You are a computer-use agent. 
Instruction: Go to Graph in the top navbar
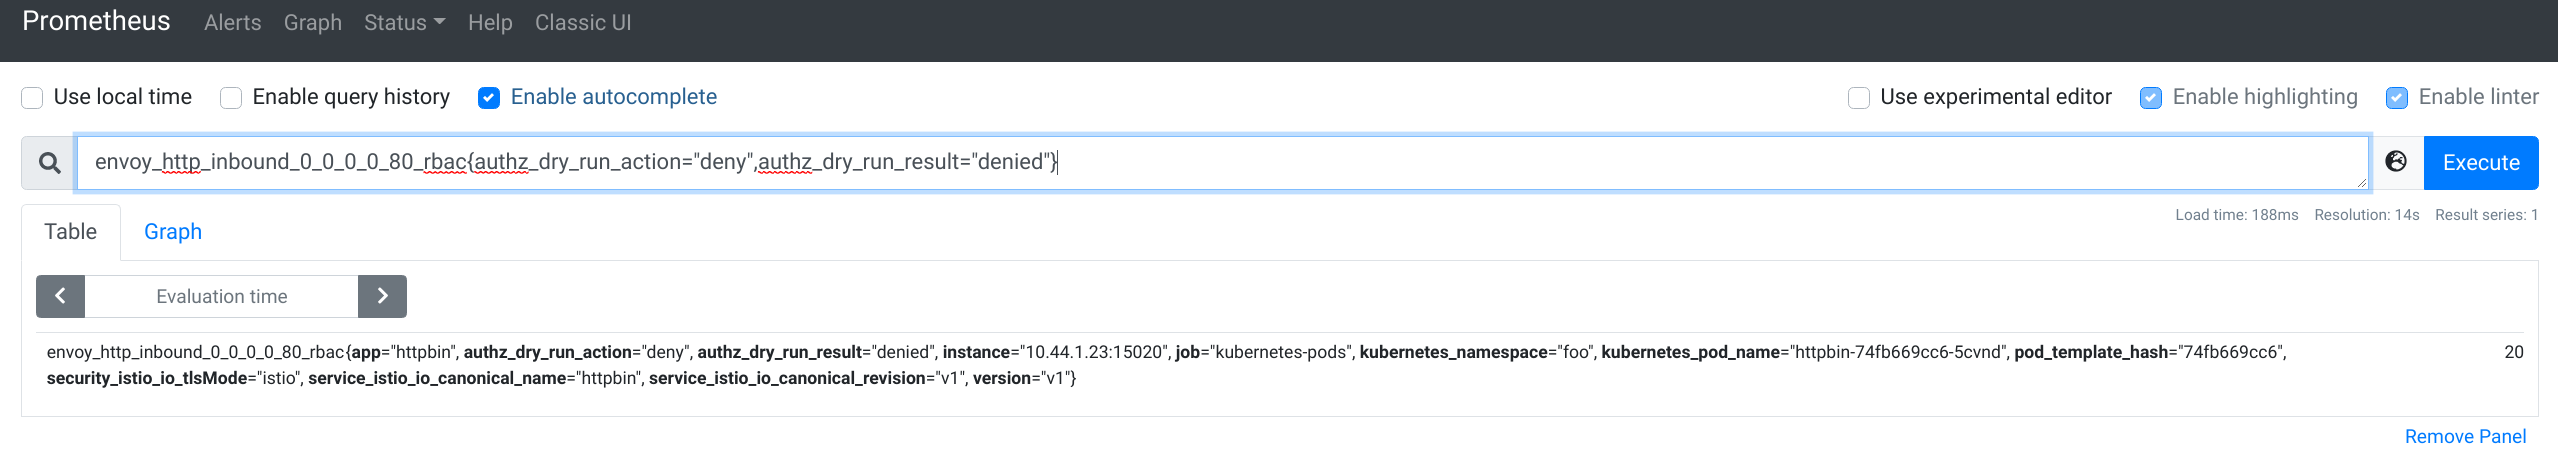[x=312, y=23]
